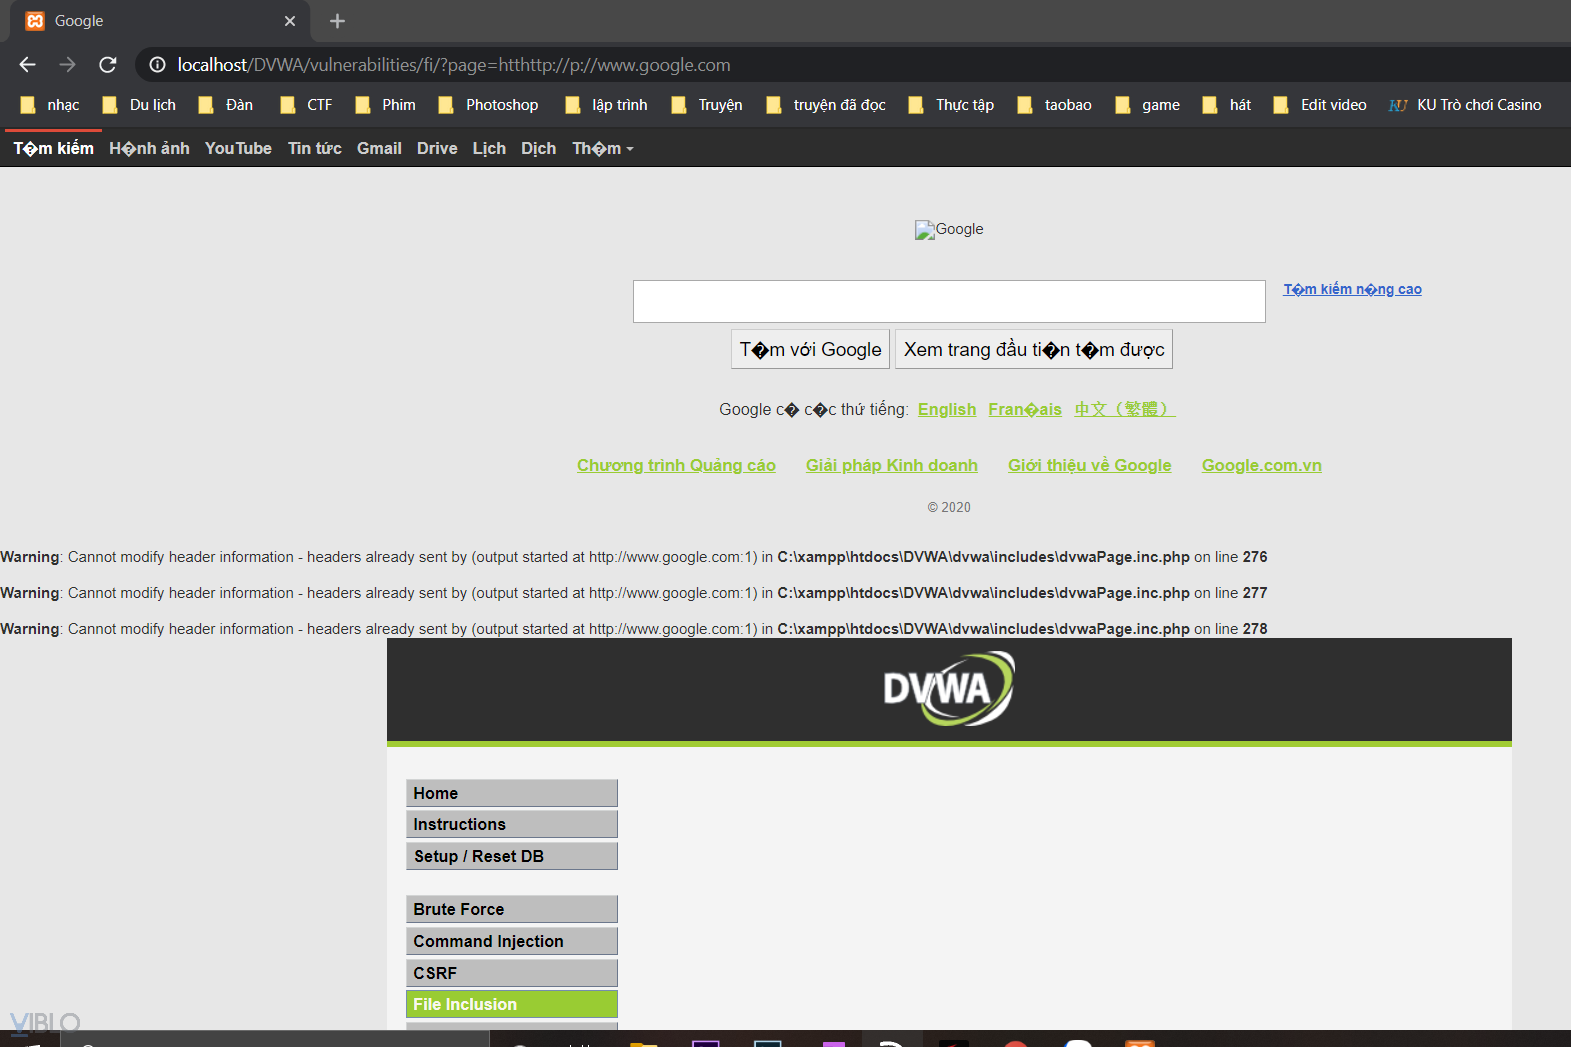Open Giới thiệu về Google link
The width and height of the screenshot is (1571, 1047).
click(x=1090, y=465)
